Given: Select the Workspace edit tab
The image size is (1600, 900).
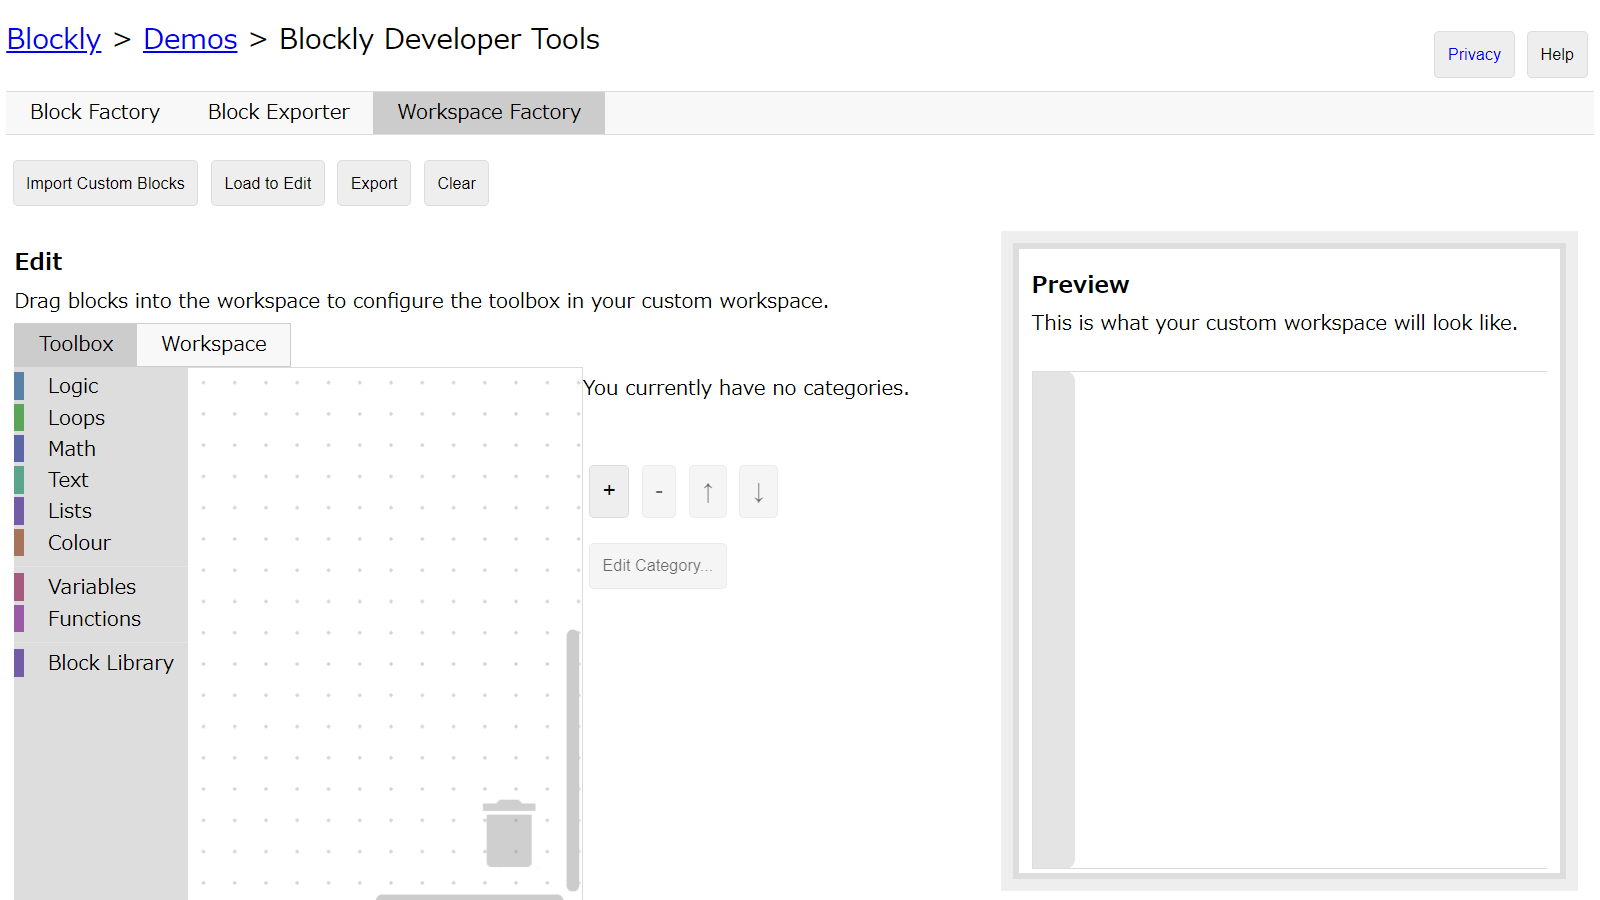Looking at the screenshot, I should (214, 344).
